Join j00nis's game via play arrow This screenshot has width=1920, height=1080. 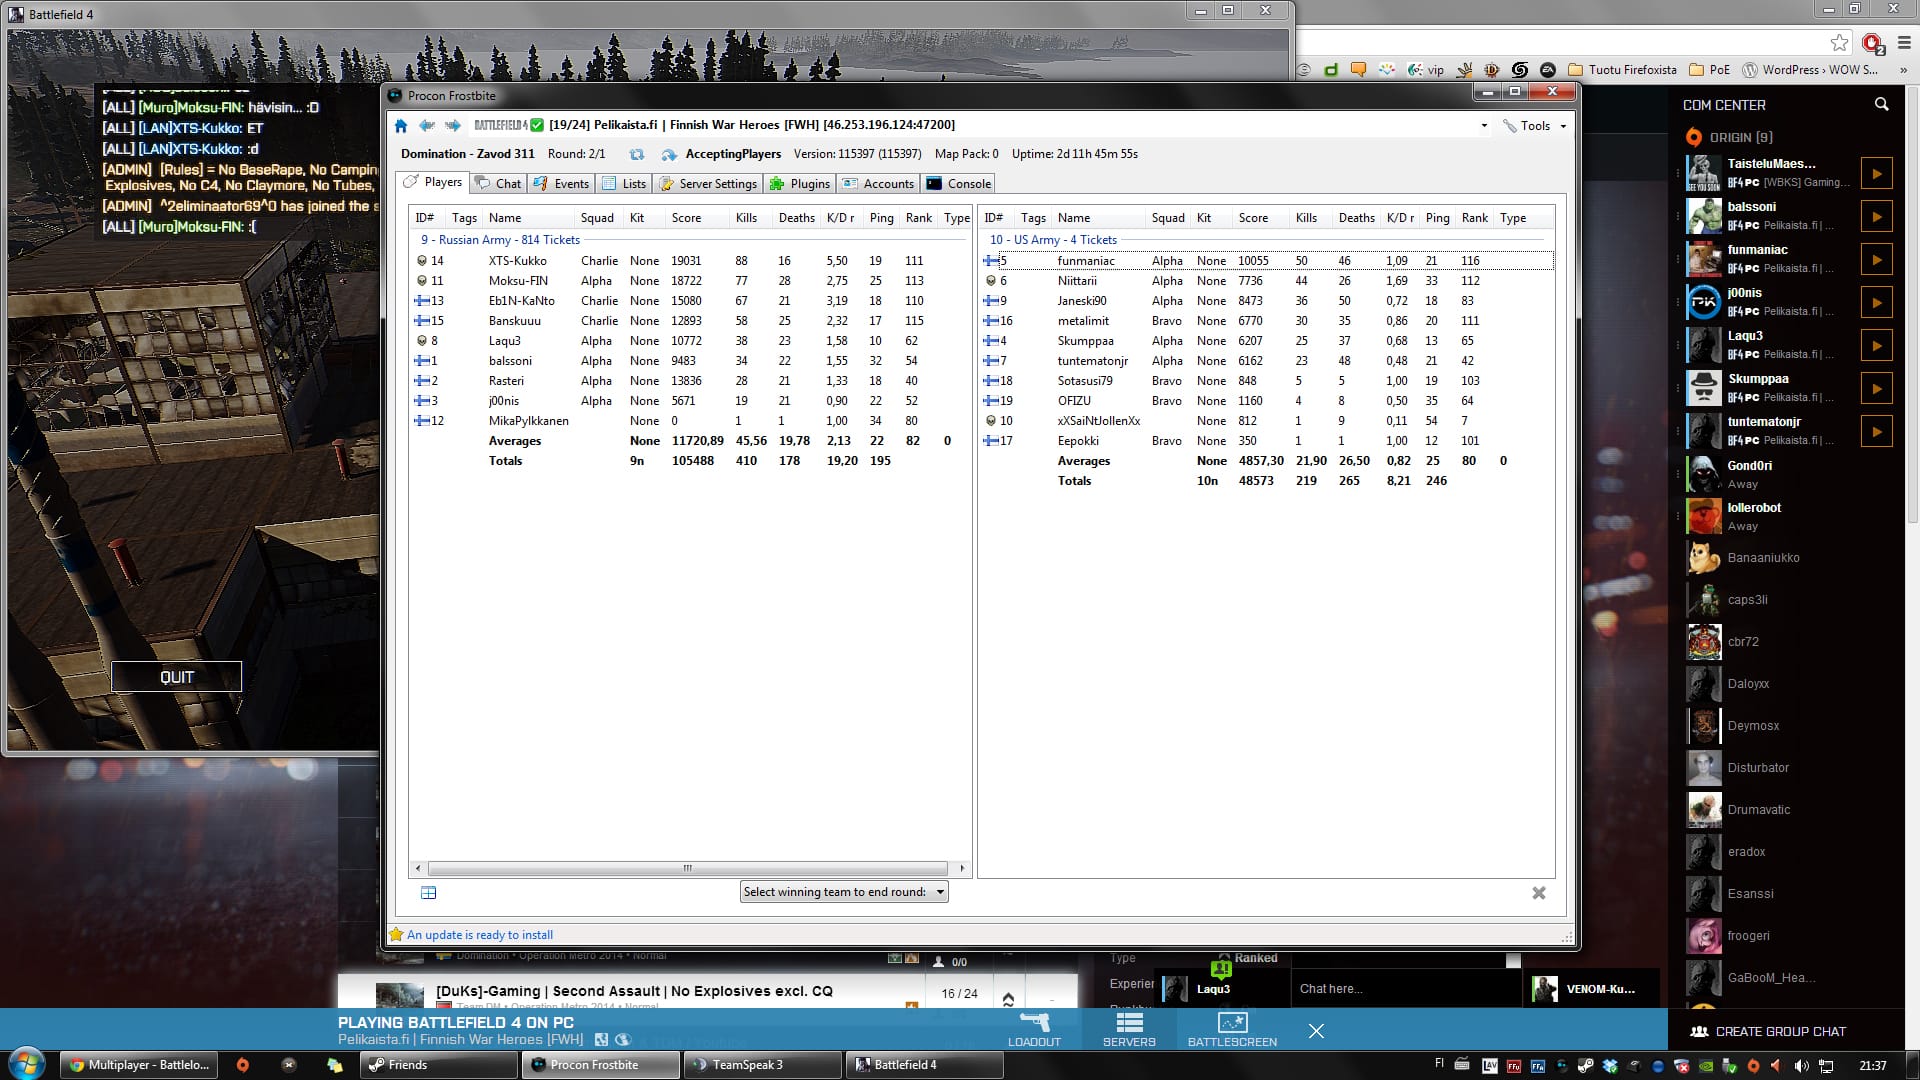[x=1876, y=302]
